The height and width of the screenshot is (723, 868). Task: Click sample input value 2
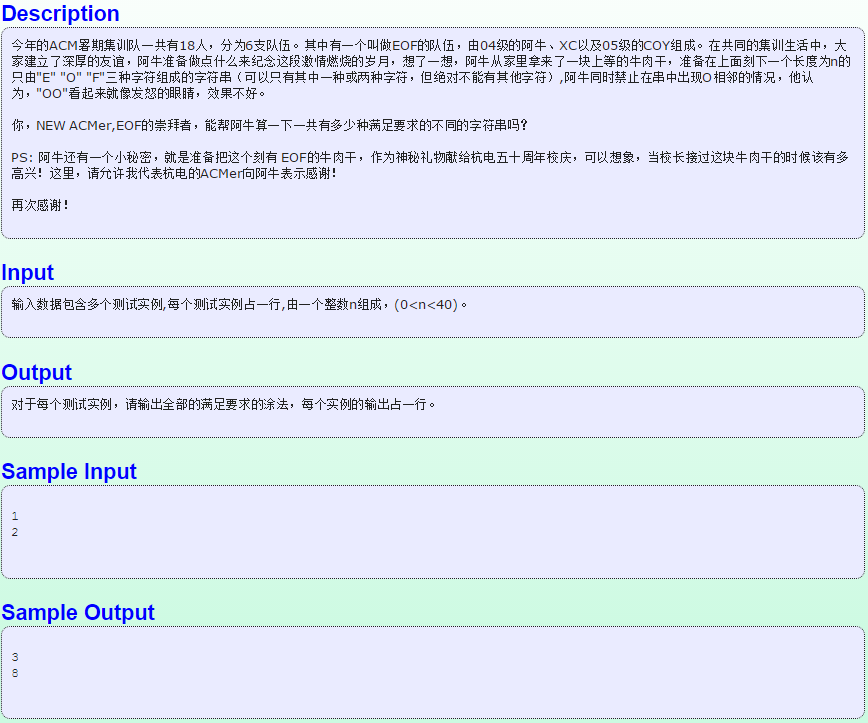15,532
